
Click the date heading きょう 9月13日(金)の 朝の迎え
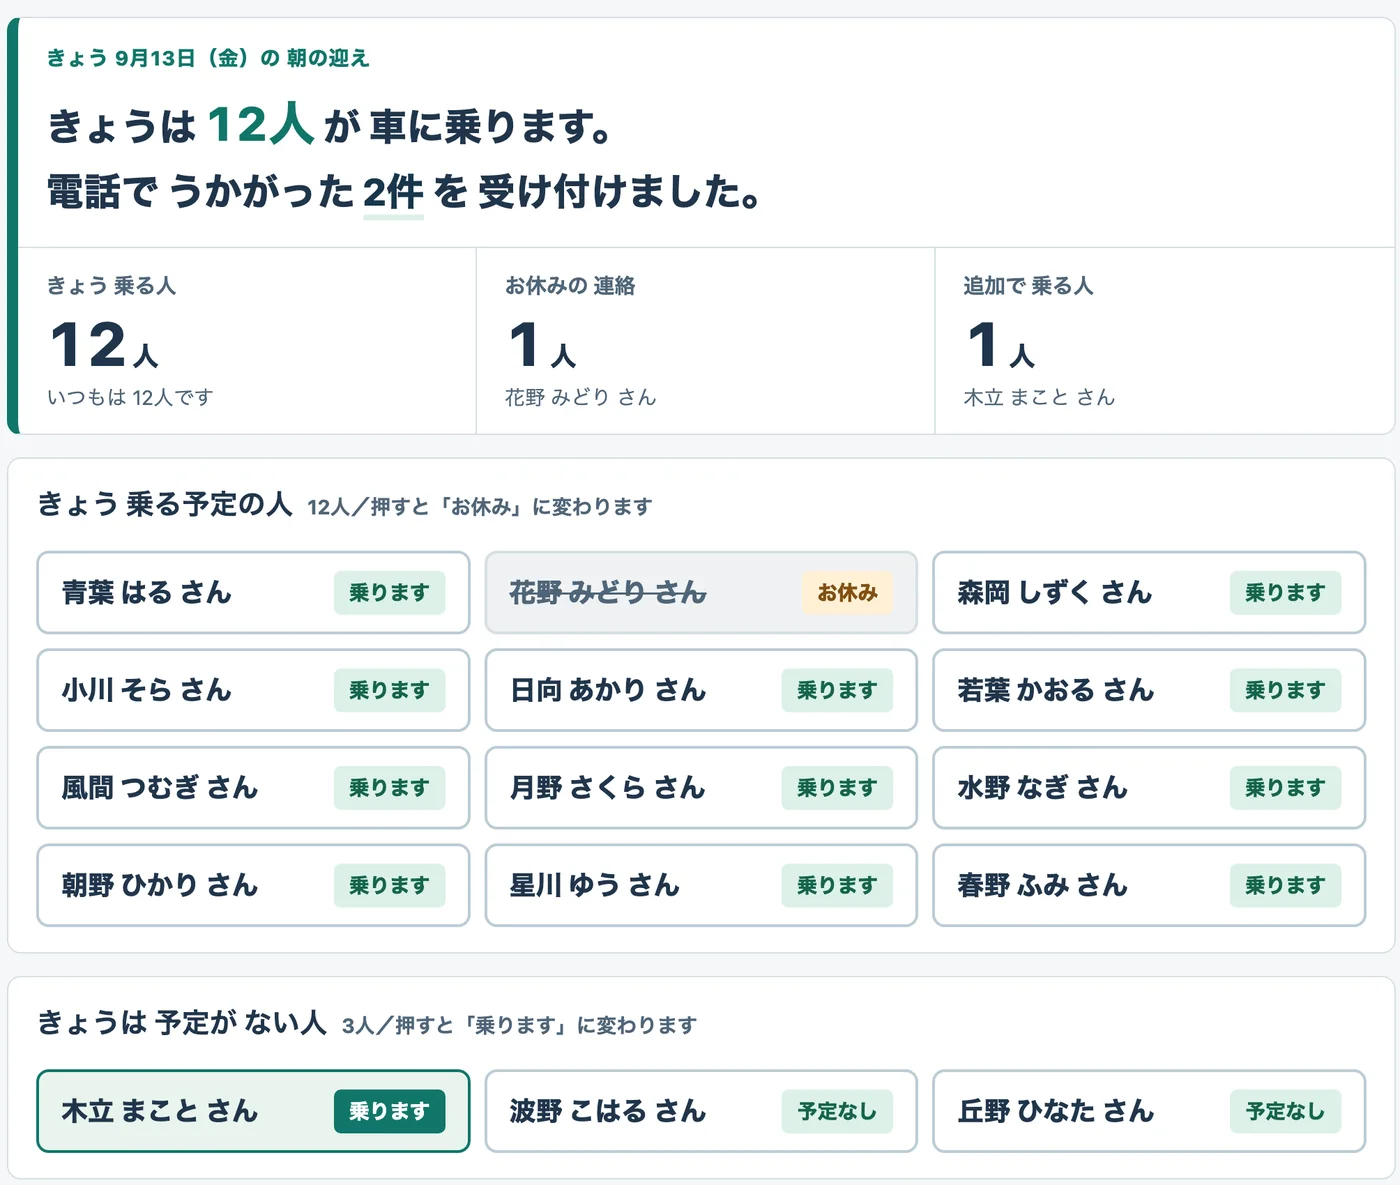pyautogui.click(x=208, y=58)
